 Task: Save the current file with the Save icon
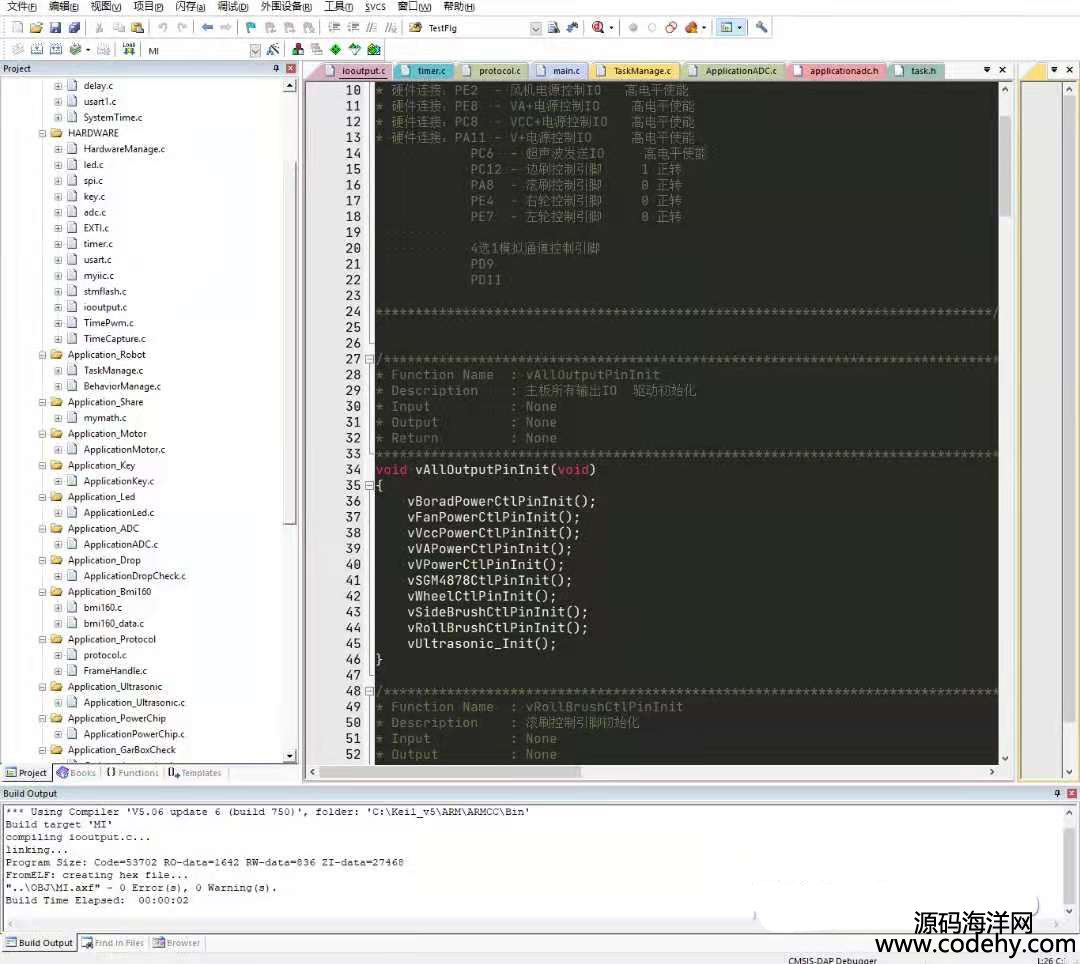(55, 28)
